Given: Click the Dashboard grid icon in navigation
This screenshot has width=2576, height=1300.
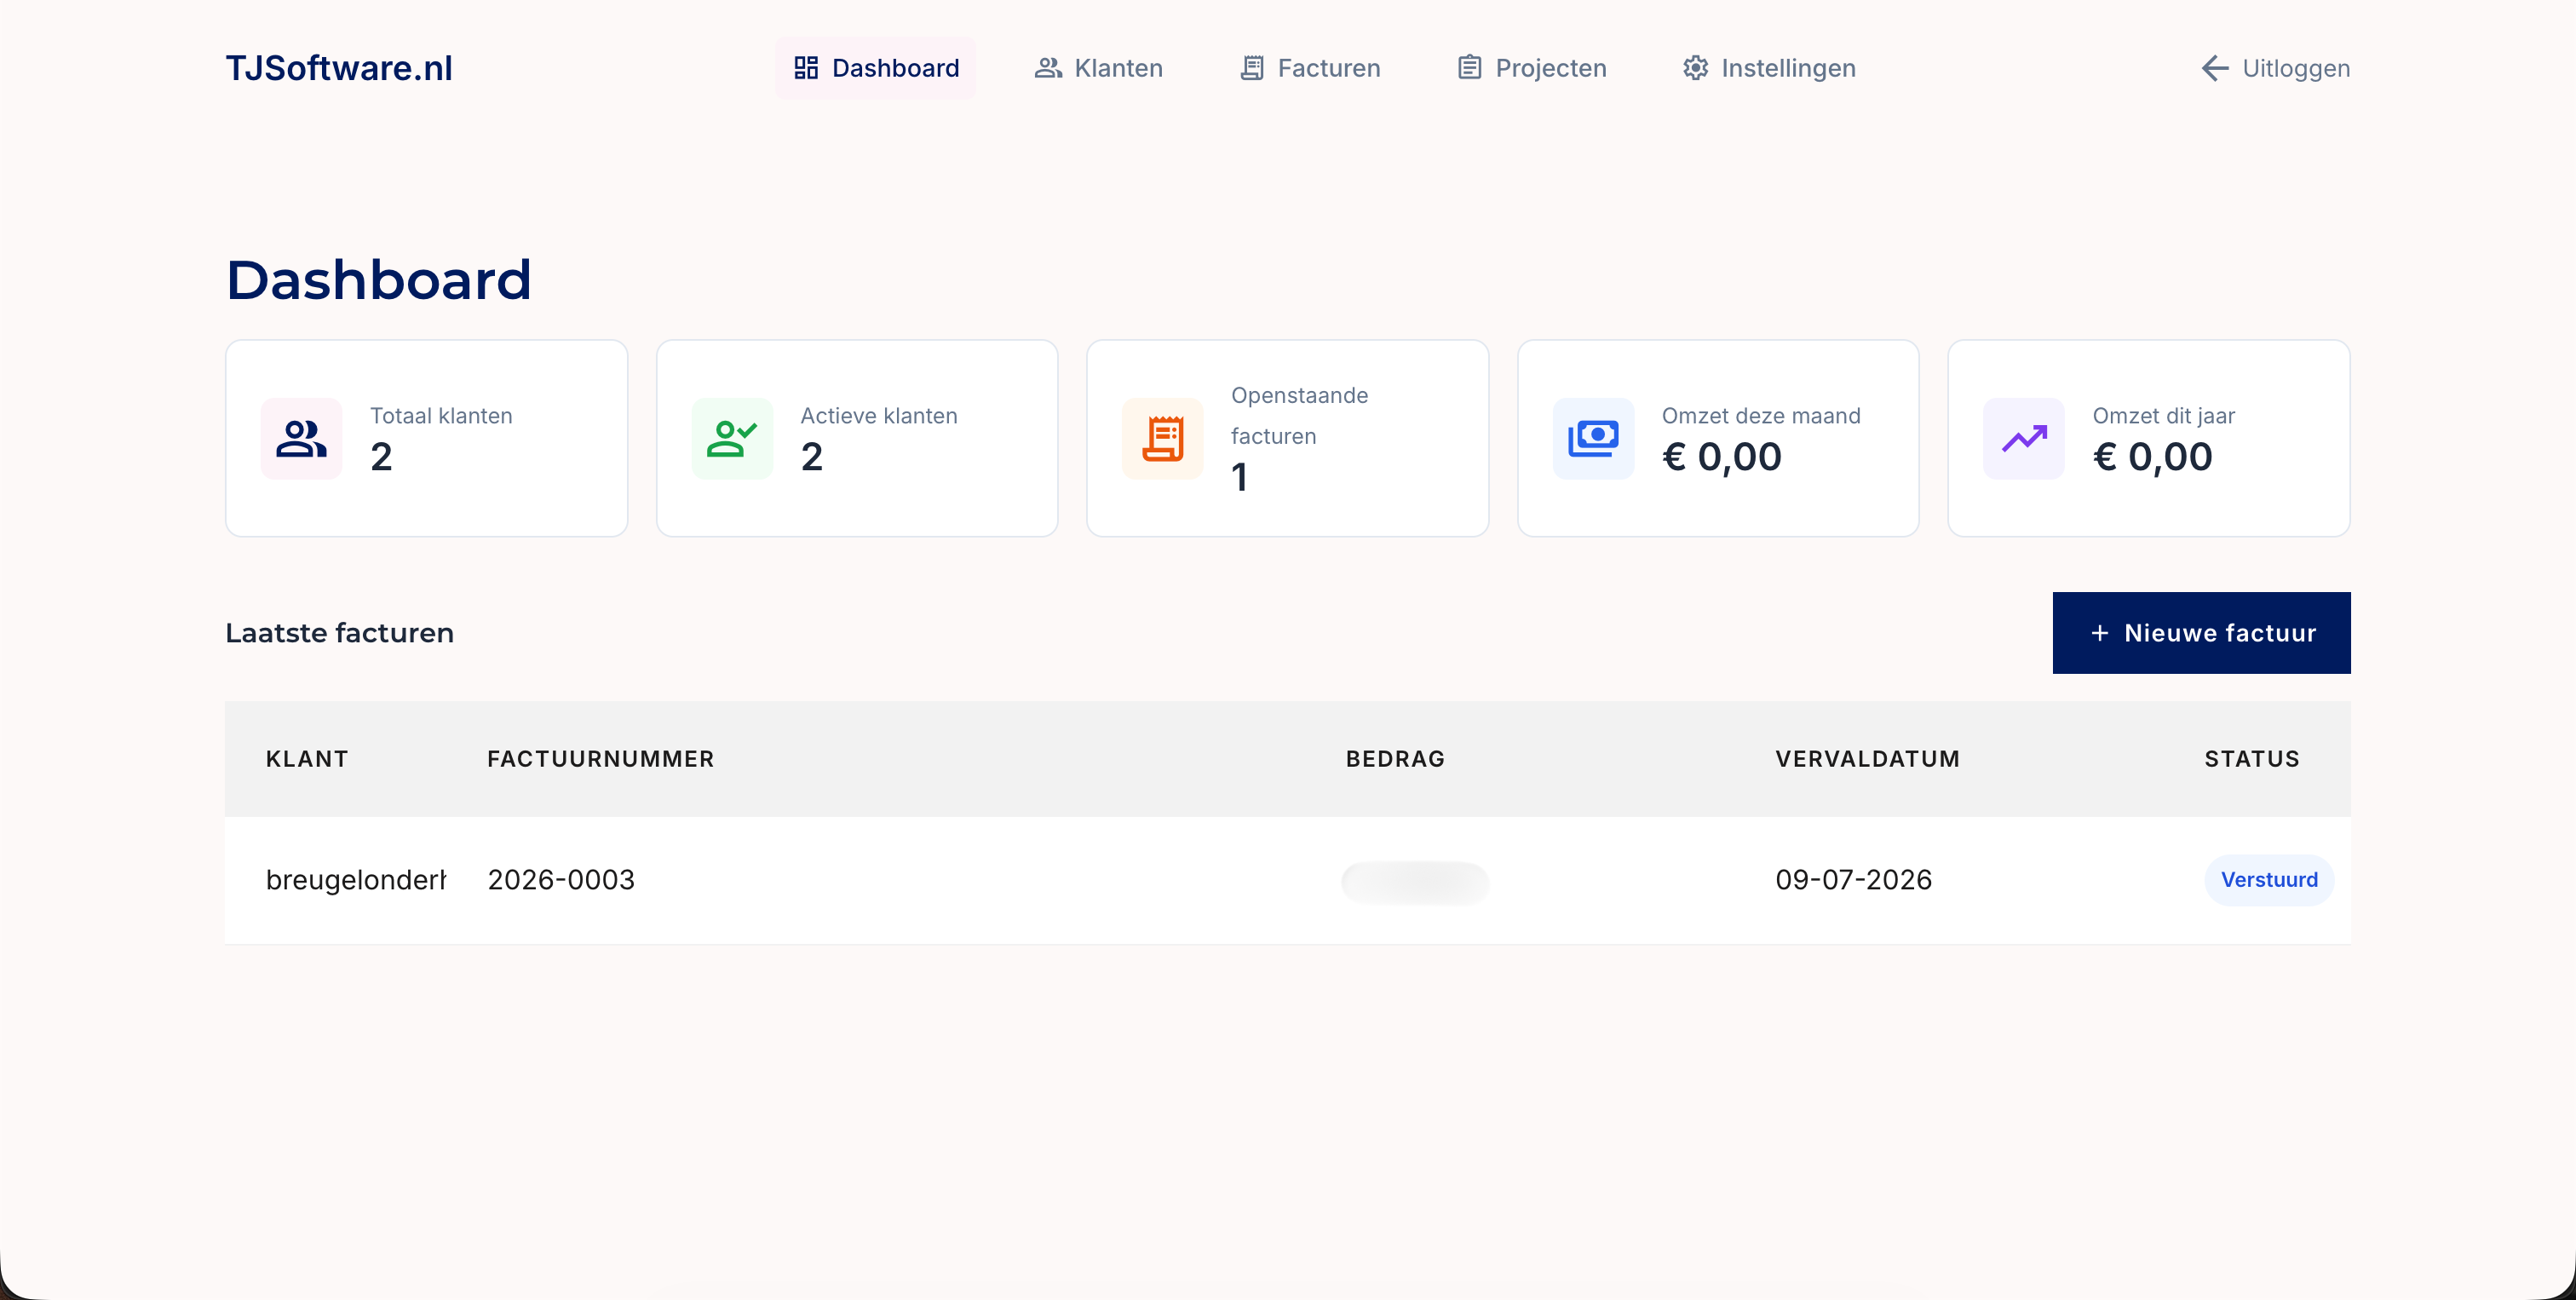Looking at the screenshot, I should (x=806, y=68).
